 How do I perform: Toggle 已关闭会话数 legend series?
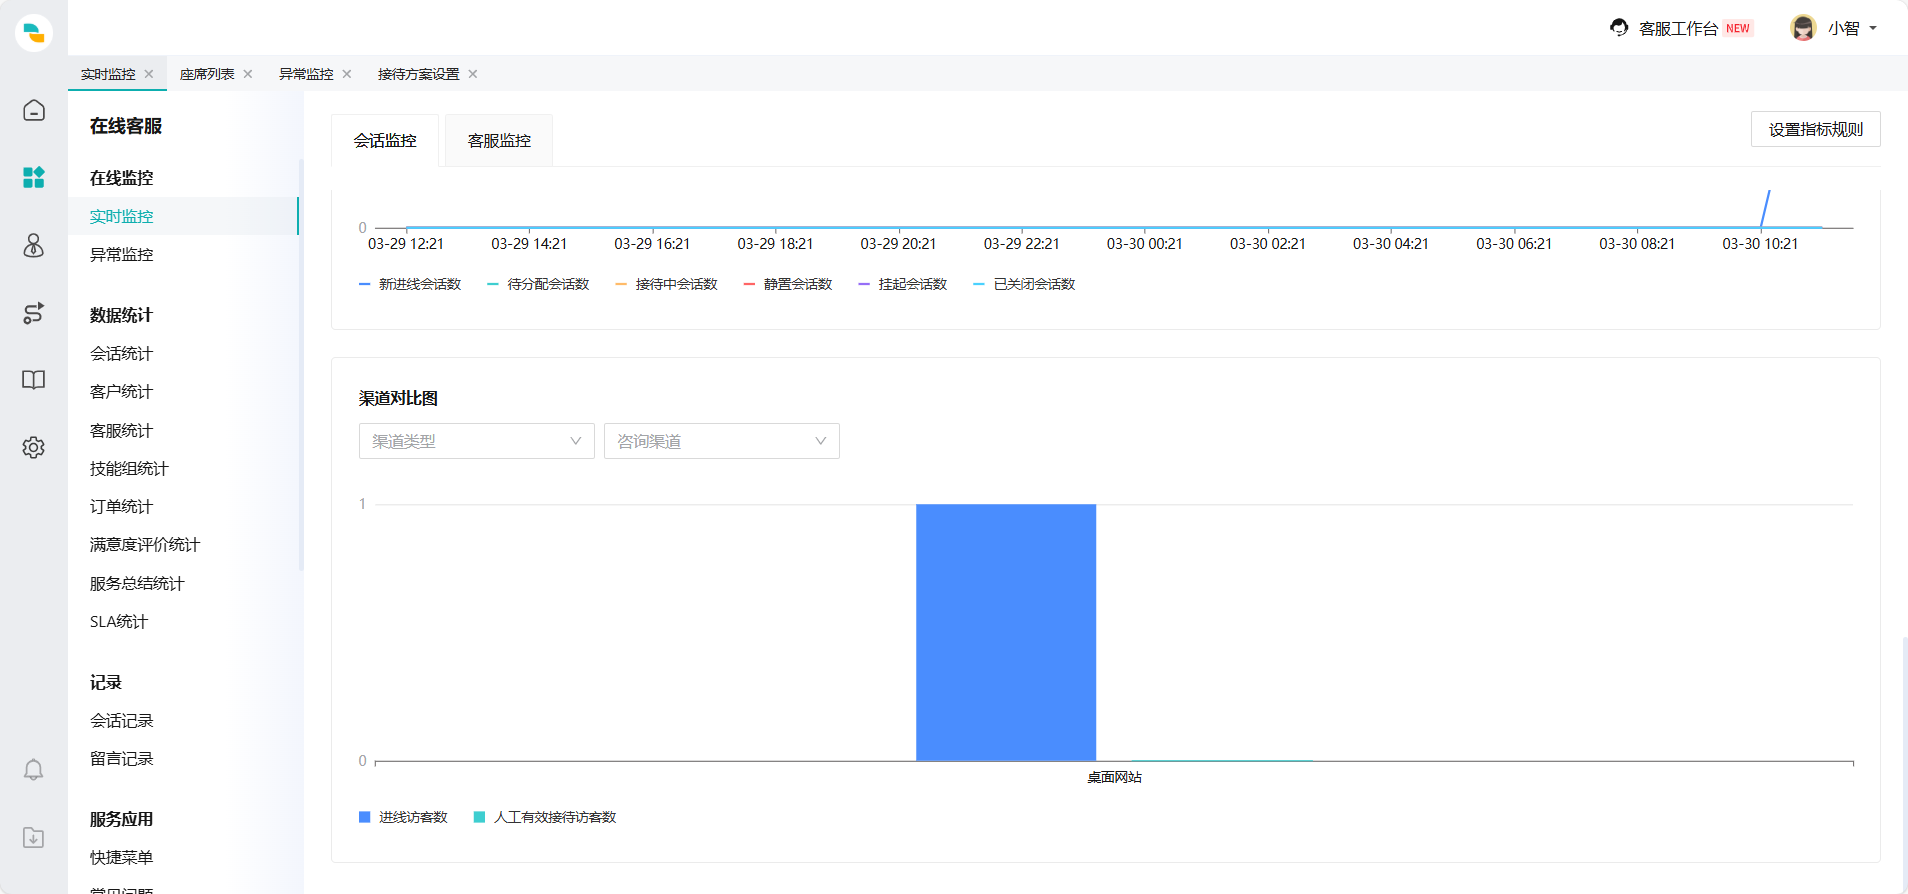tap(1025, 284)
